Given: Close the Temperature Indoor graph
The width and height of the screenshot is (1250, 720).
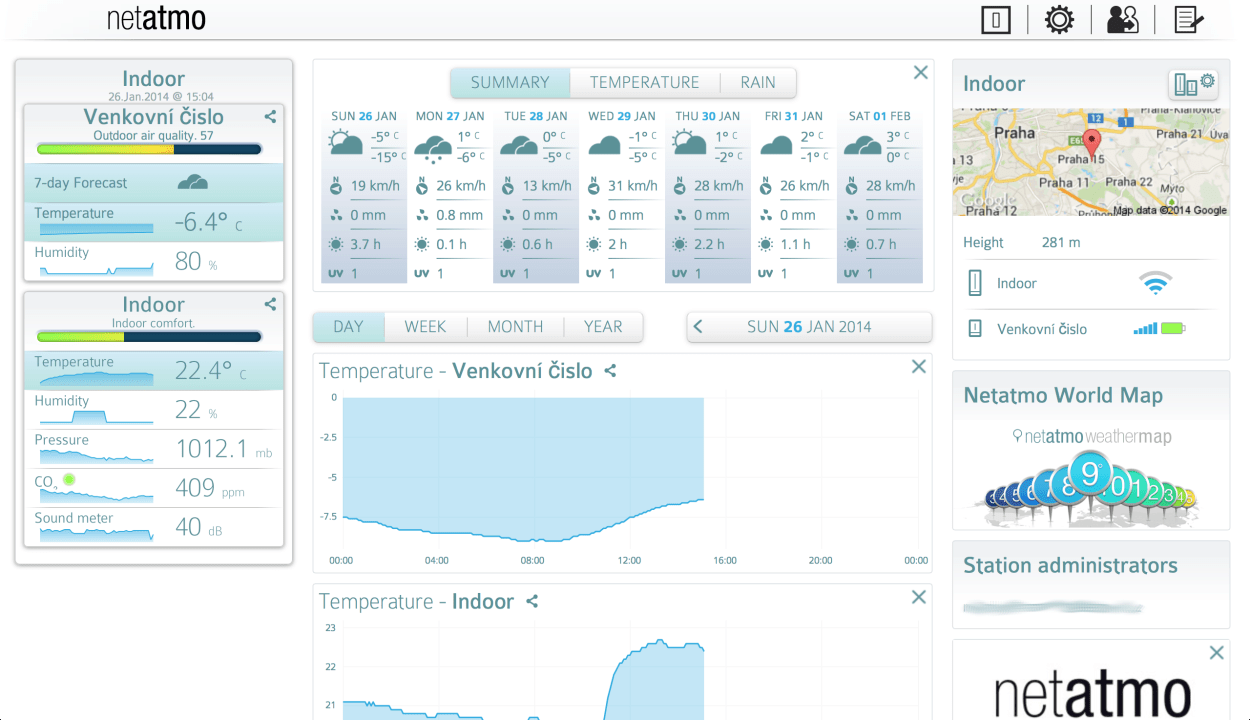Looking at the screenshot, I should pos(918,597).
